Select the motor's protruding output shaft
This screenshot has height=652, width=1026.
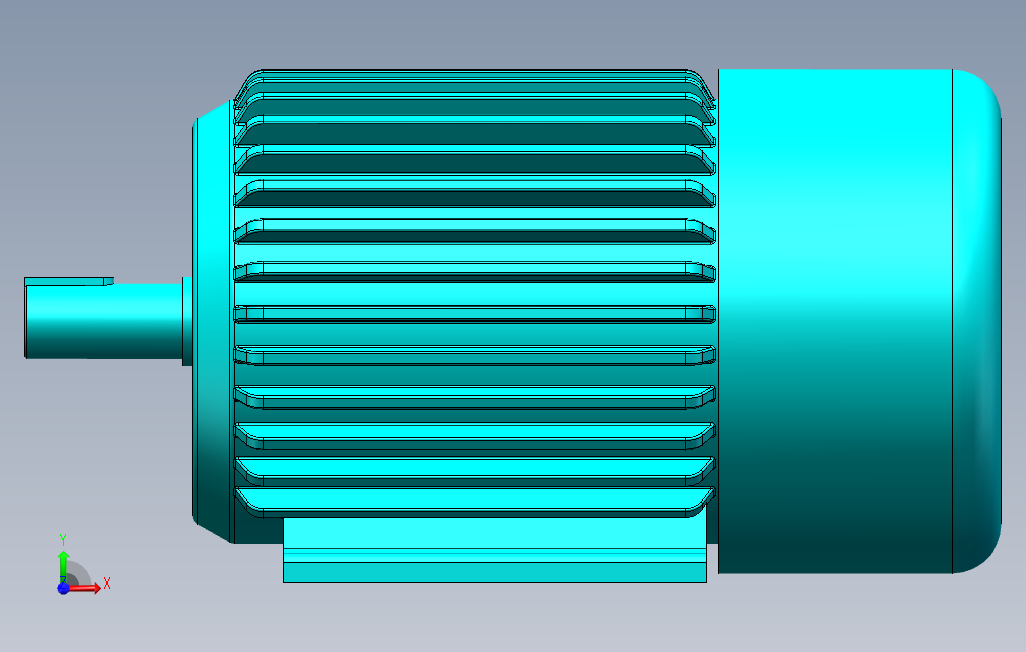click(103, 321)
